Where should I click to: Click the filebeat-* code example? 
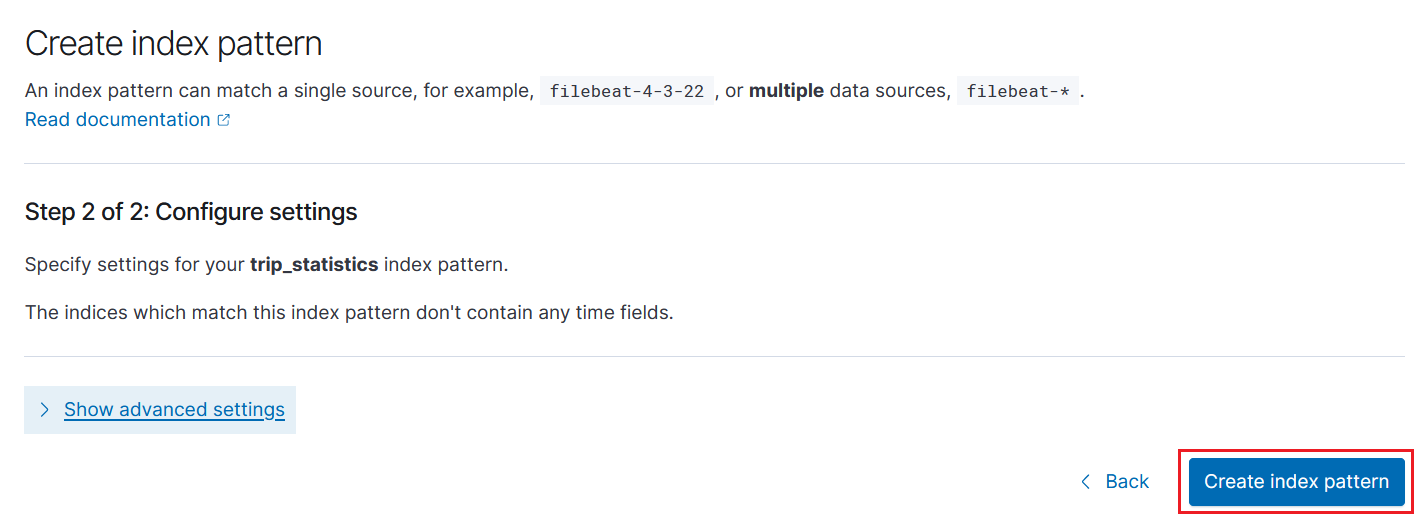(1018, 92)
